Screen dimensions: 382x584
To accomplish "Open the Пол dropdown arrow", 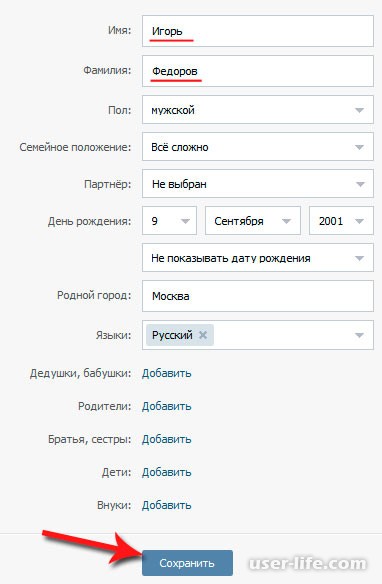I will tap(359, 110).
